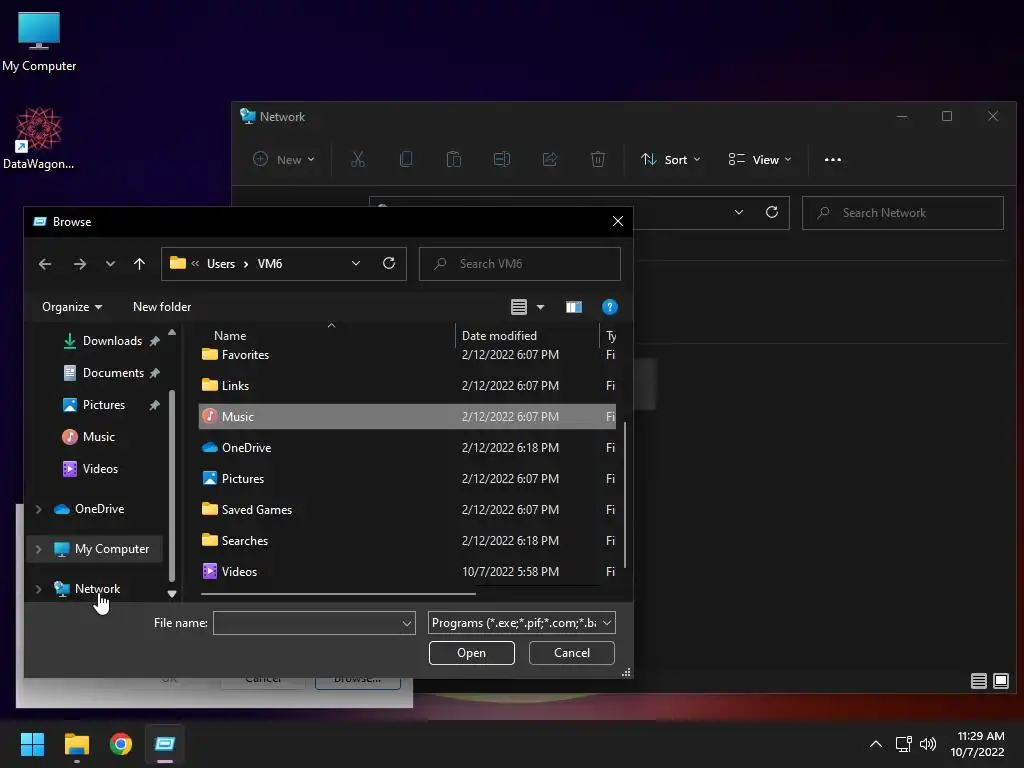This screenshot has height=768, width=1024.
Task: Open recent locations chevron in Browse dialog
Action: [110, 264]
